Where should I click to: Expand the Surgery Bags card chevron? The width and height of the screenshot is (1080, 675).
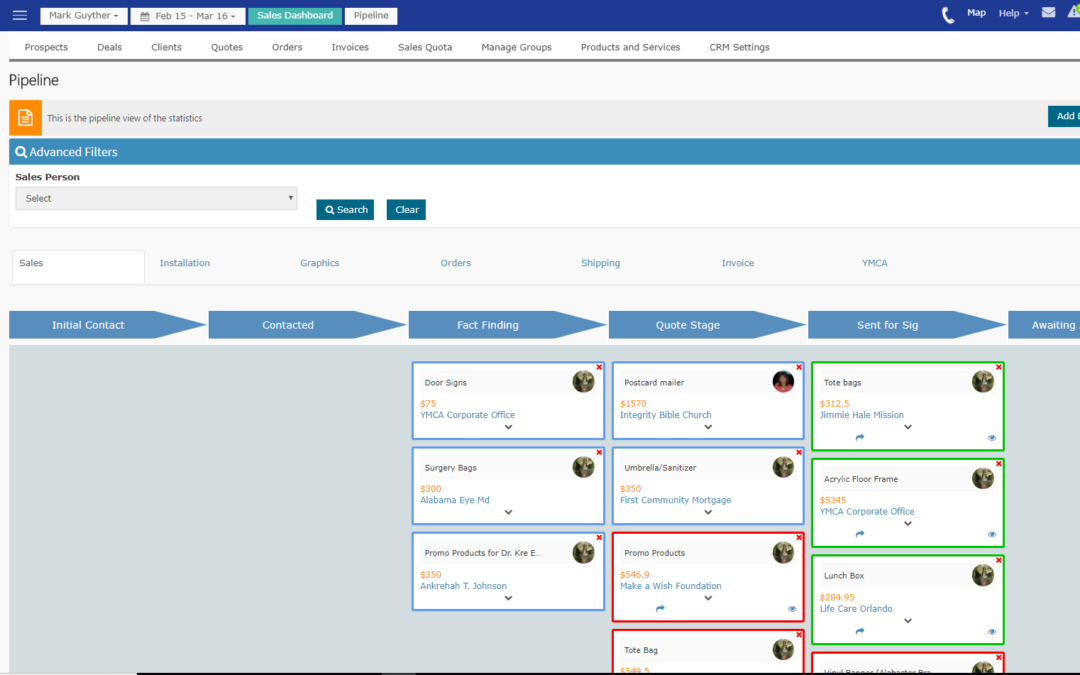click(x=508, y=512)
